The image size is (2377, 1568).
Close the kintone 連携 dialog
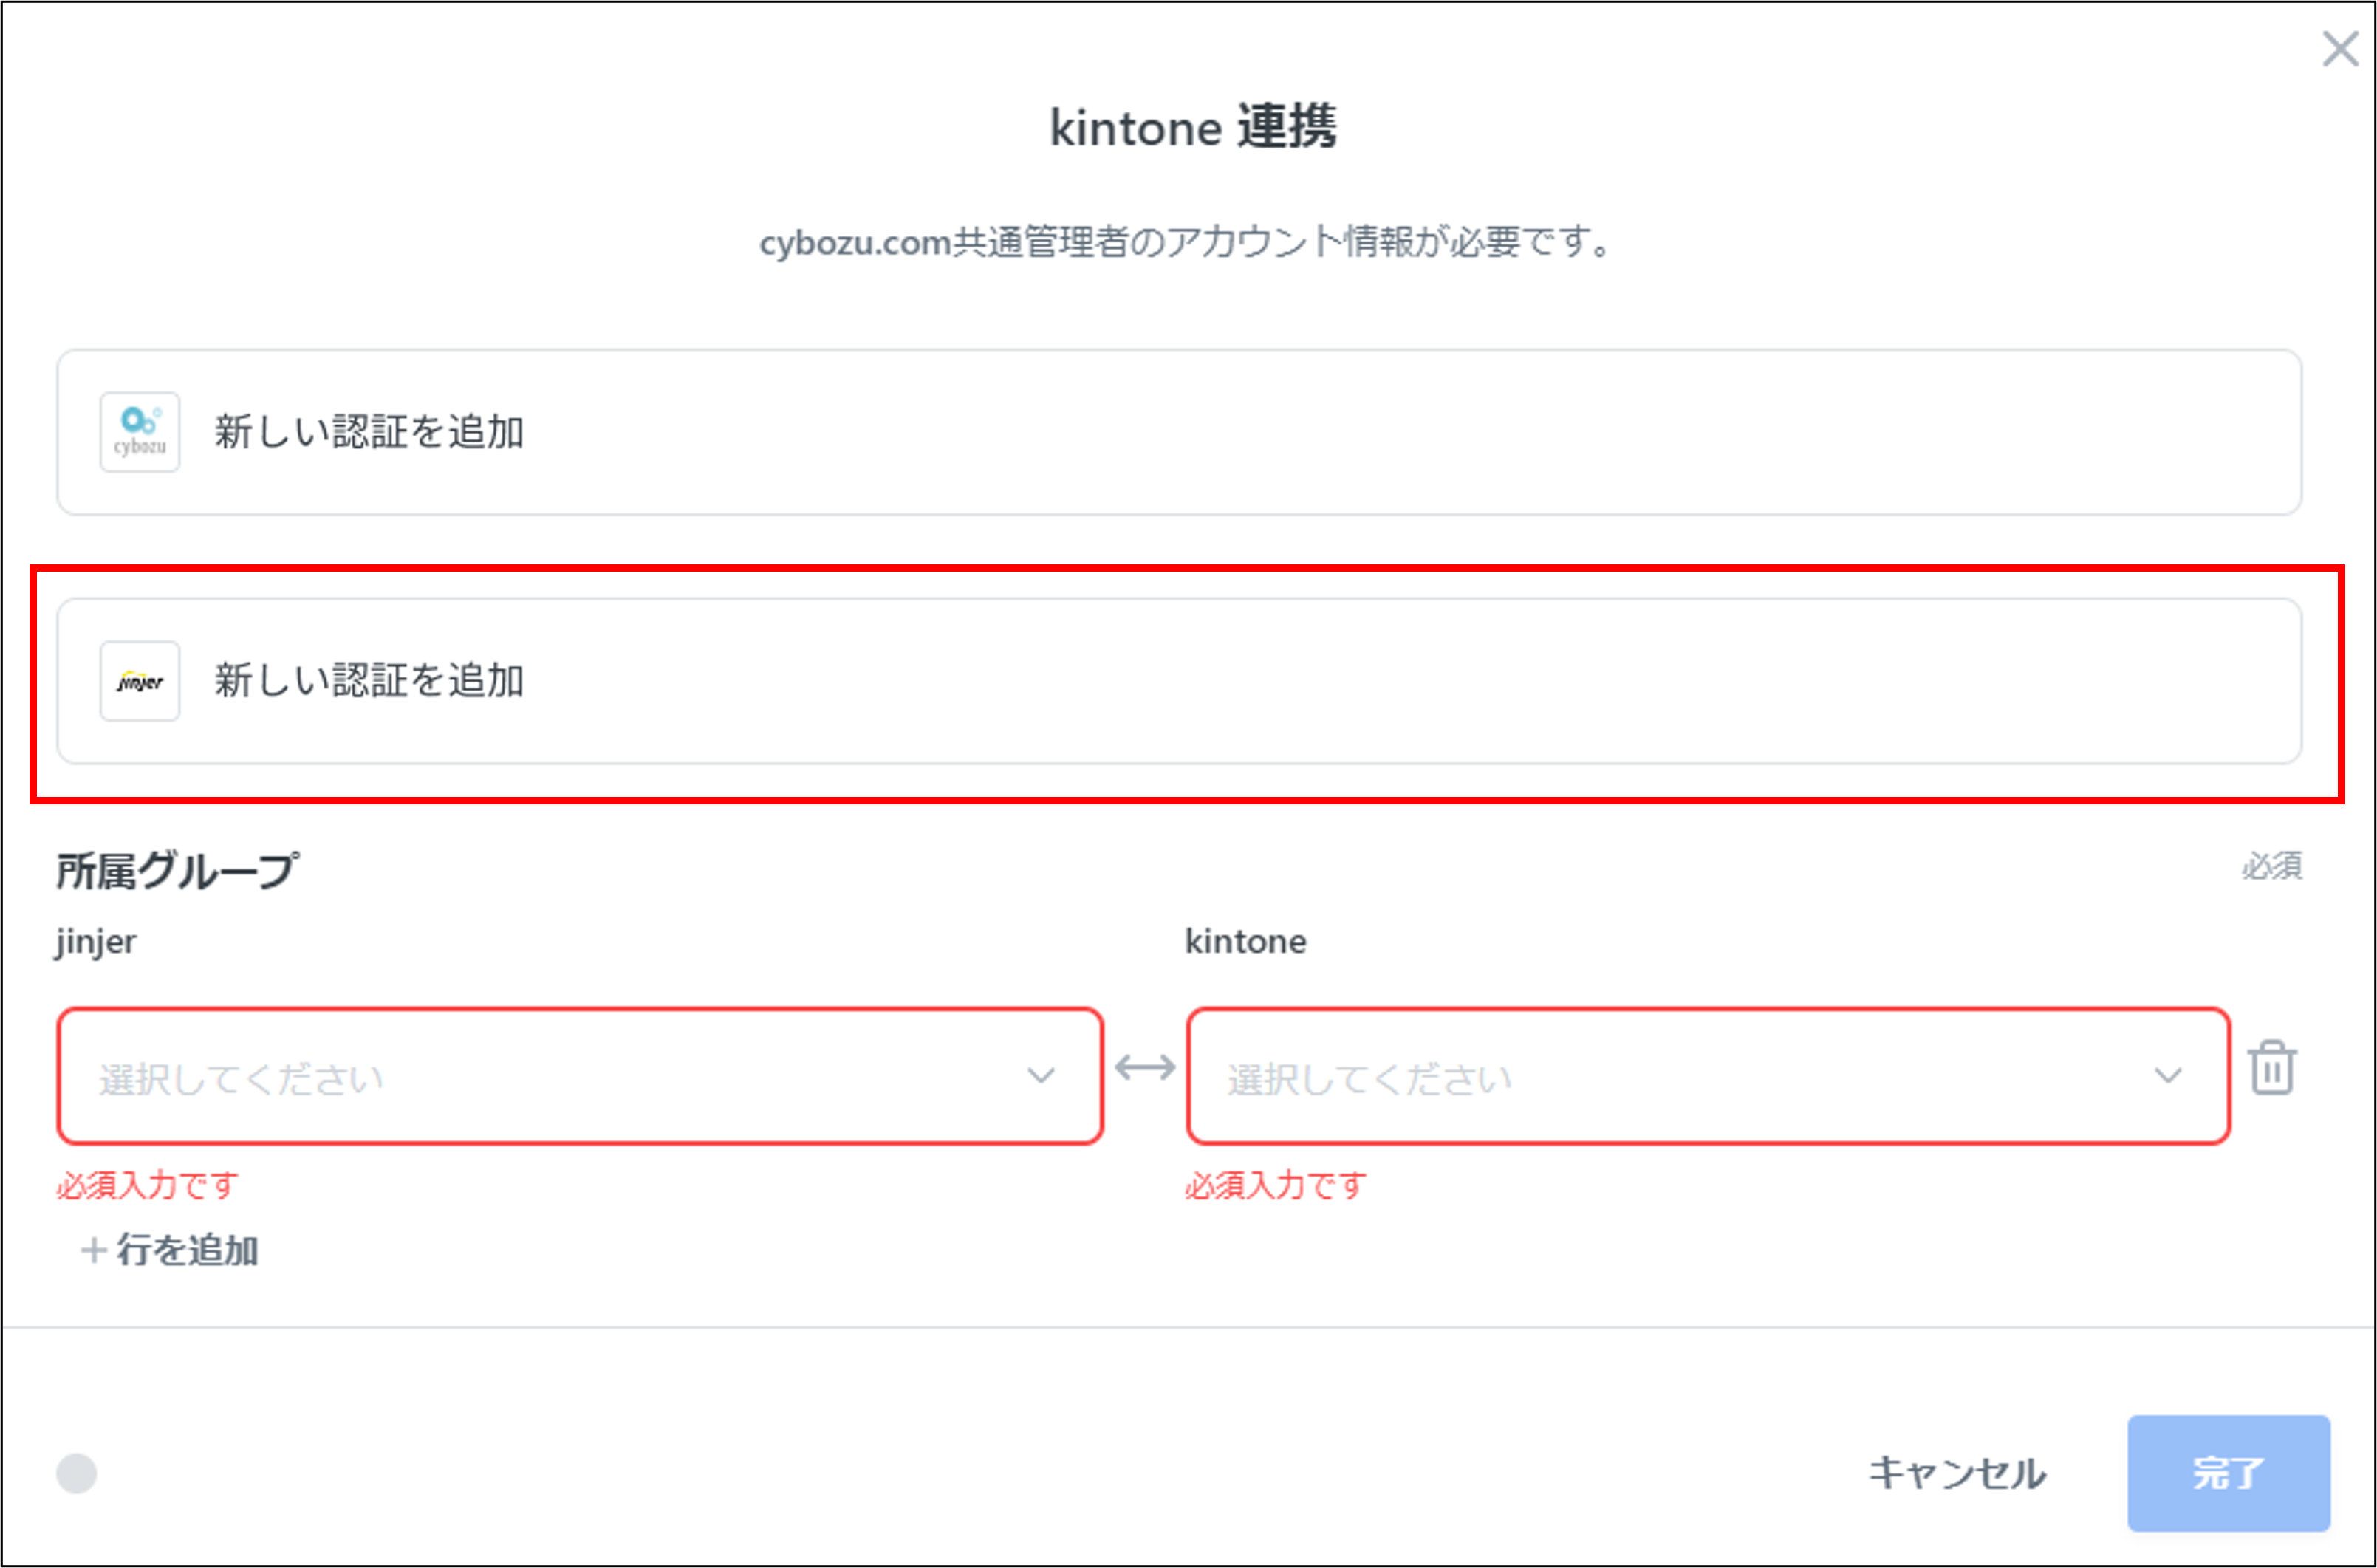click(2339, 49)
